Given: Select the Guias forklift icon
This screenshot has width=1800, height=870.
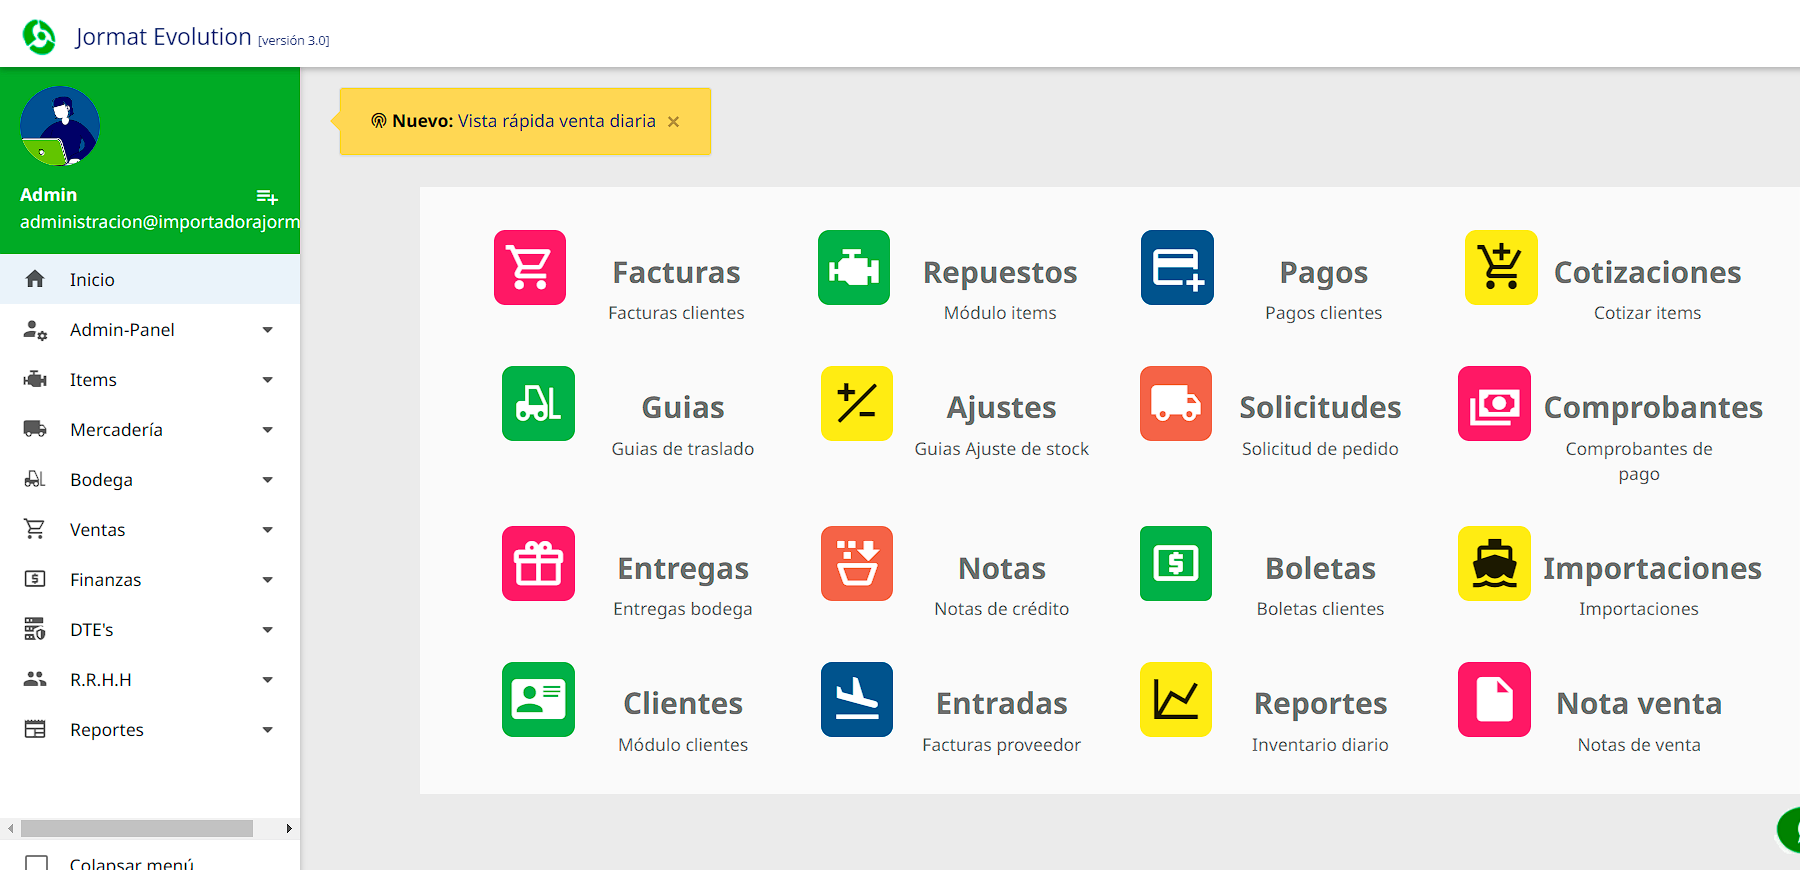Looking at the screenshot, I should pos(538,403).
